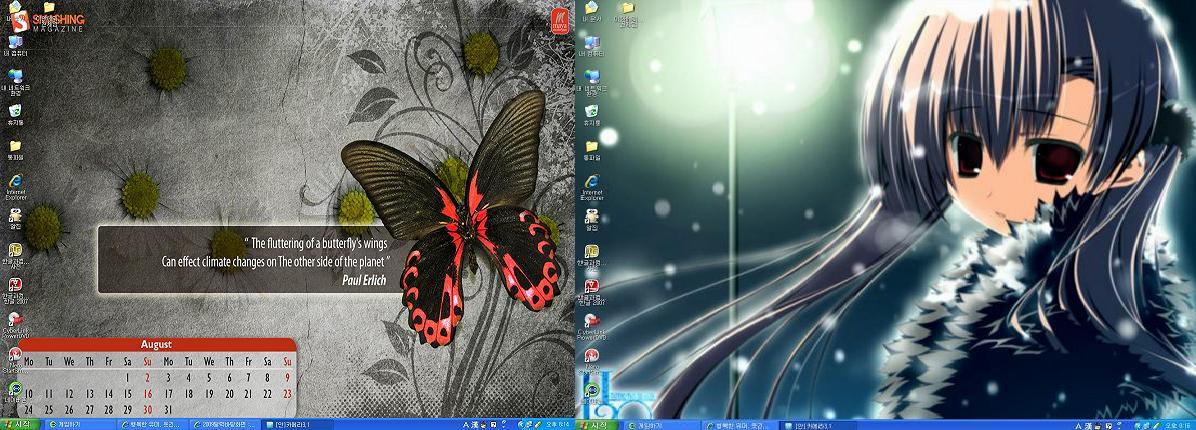Screen dimensions: 1196x430
Task: Switch to [인]카페리3.1 taskbar window on anime desktop
Action: (x=818, y=425)
